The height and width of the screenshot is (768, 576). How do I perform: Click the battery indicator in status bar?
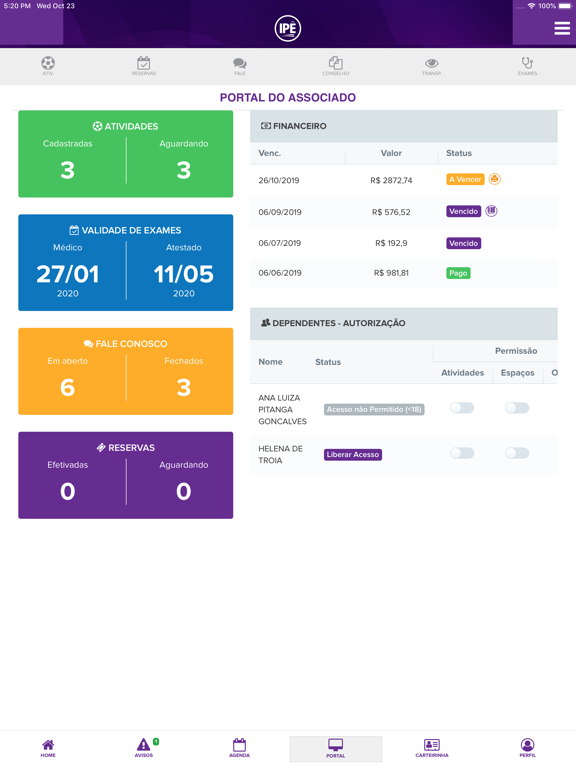coord(565,6)
